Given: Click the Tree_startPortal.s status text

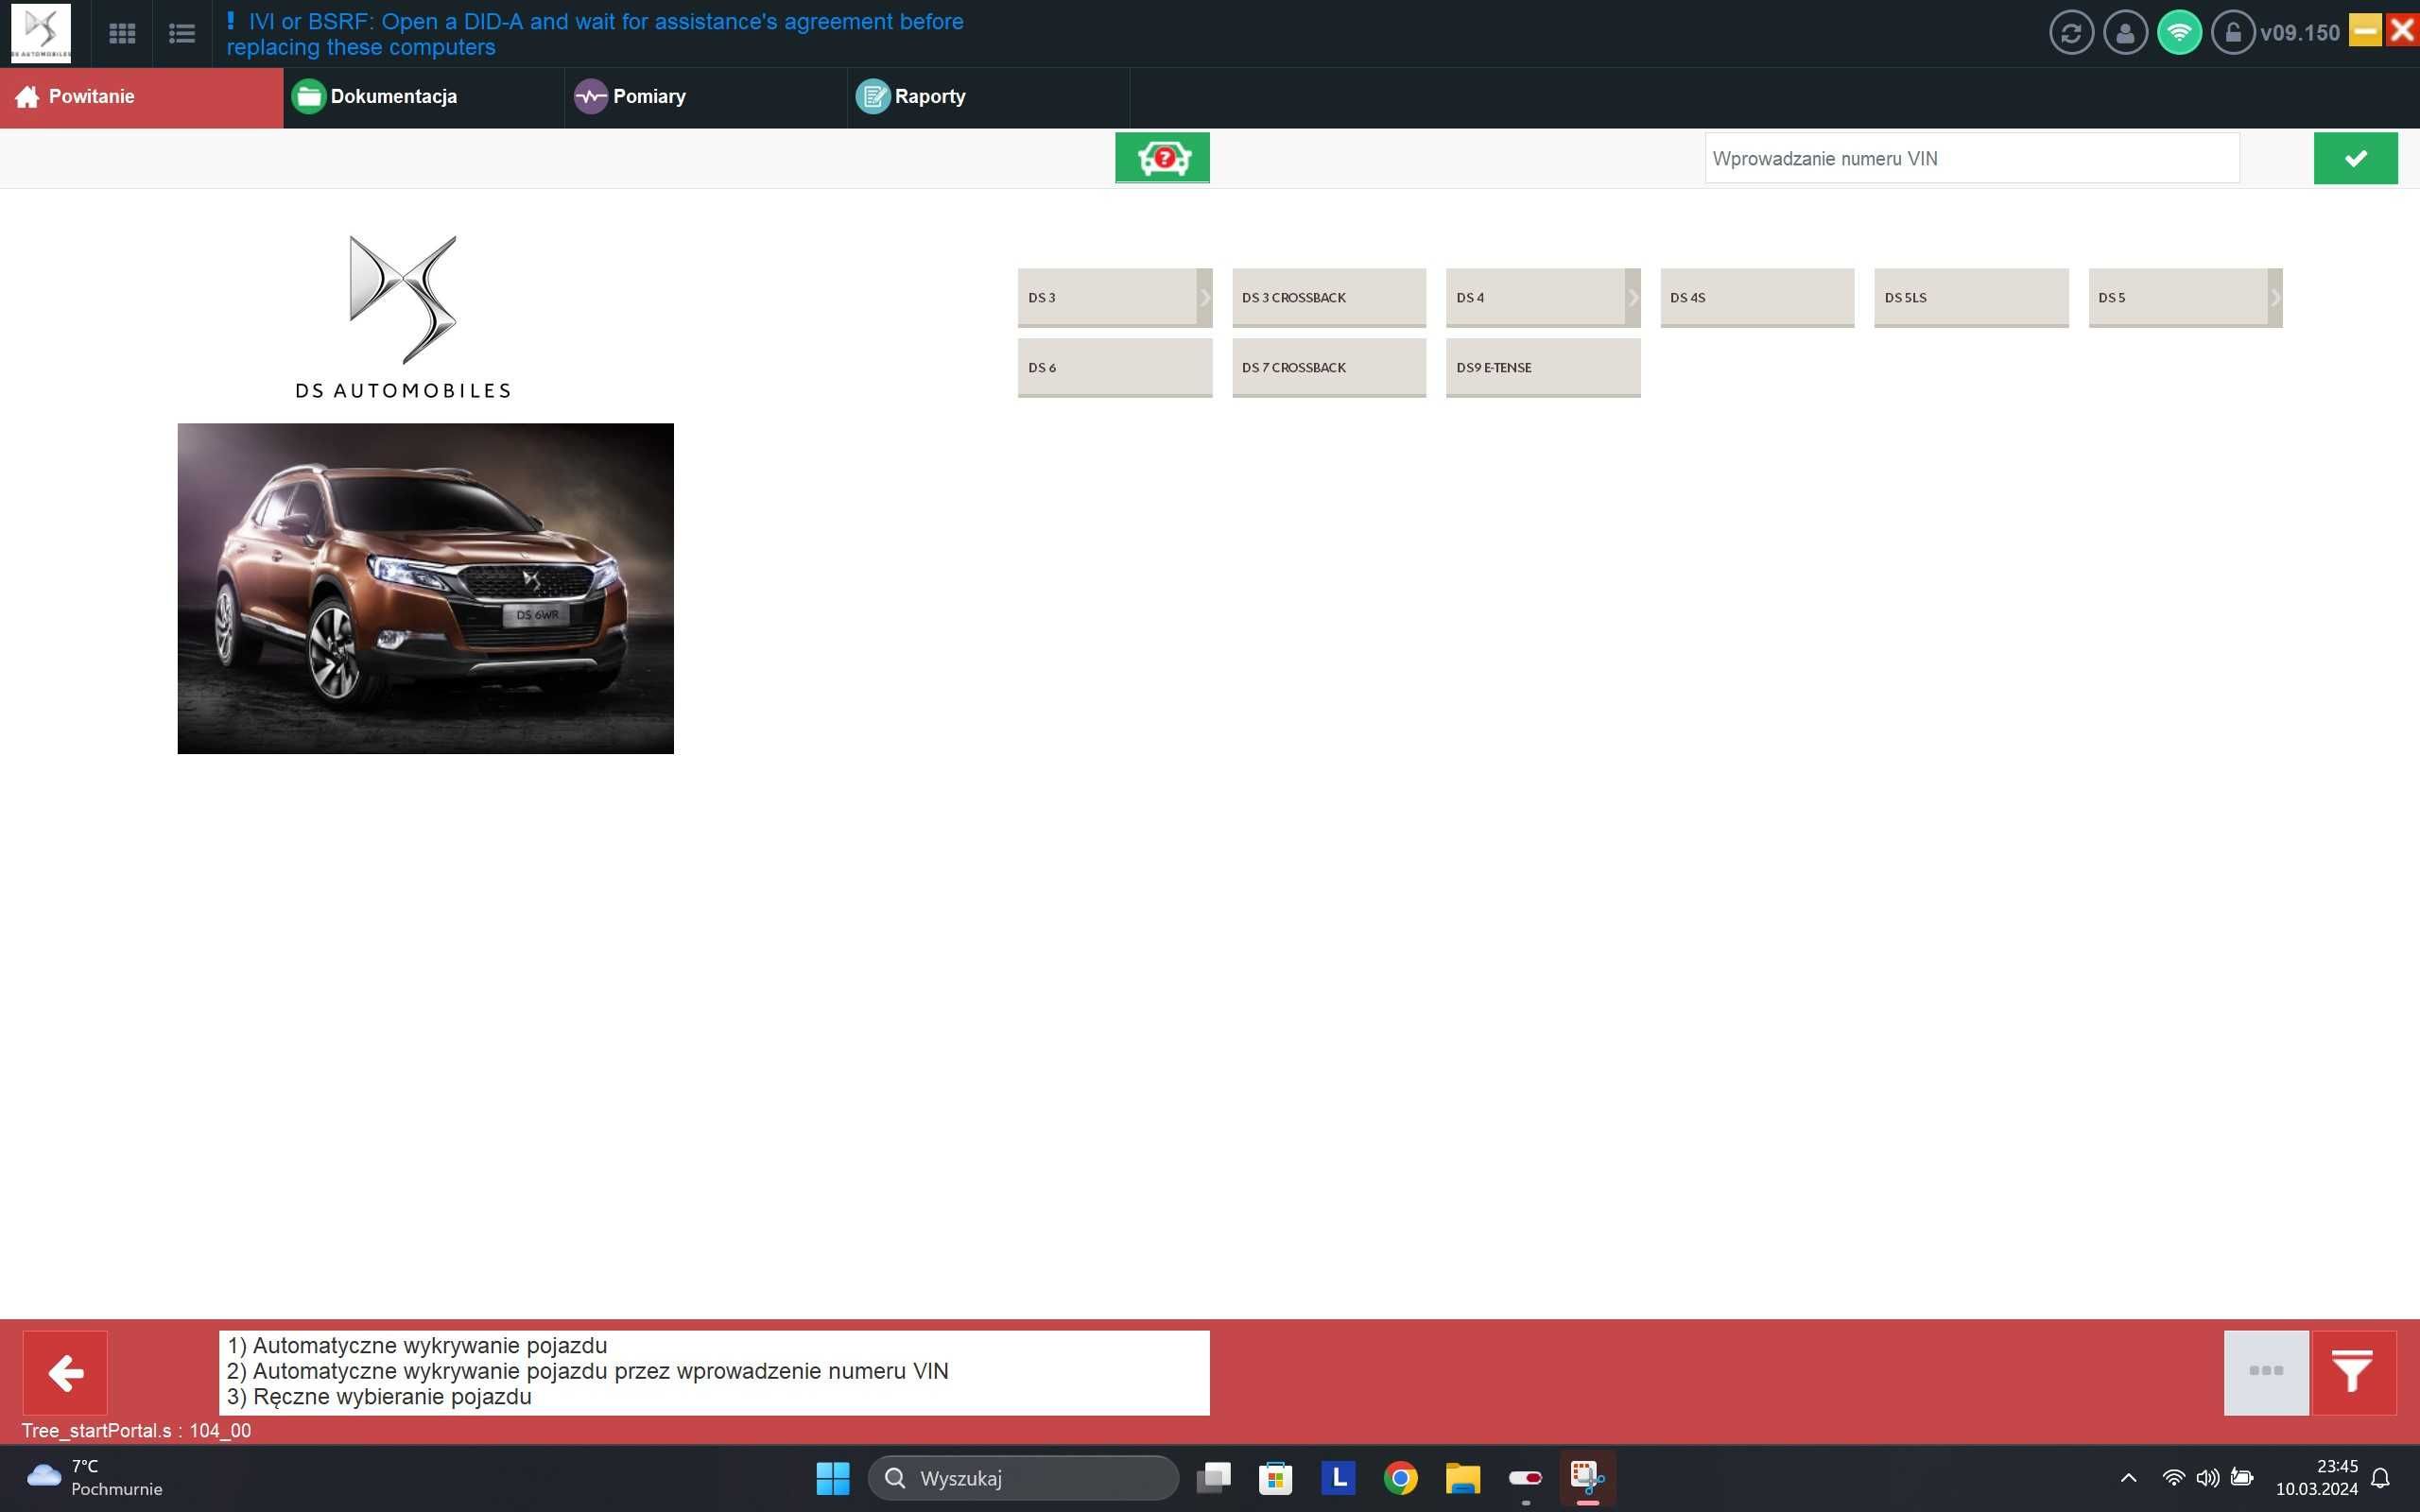Looking at the screenshot, I should pyautogui.click(x=136, y=1430).
